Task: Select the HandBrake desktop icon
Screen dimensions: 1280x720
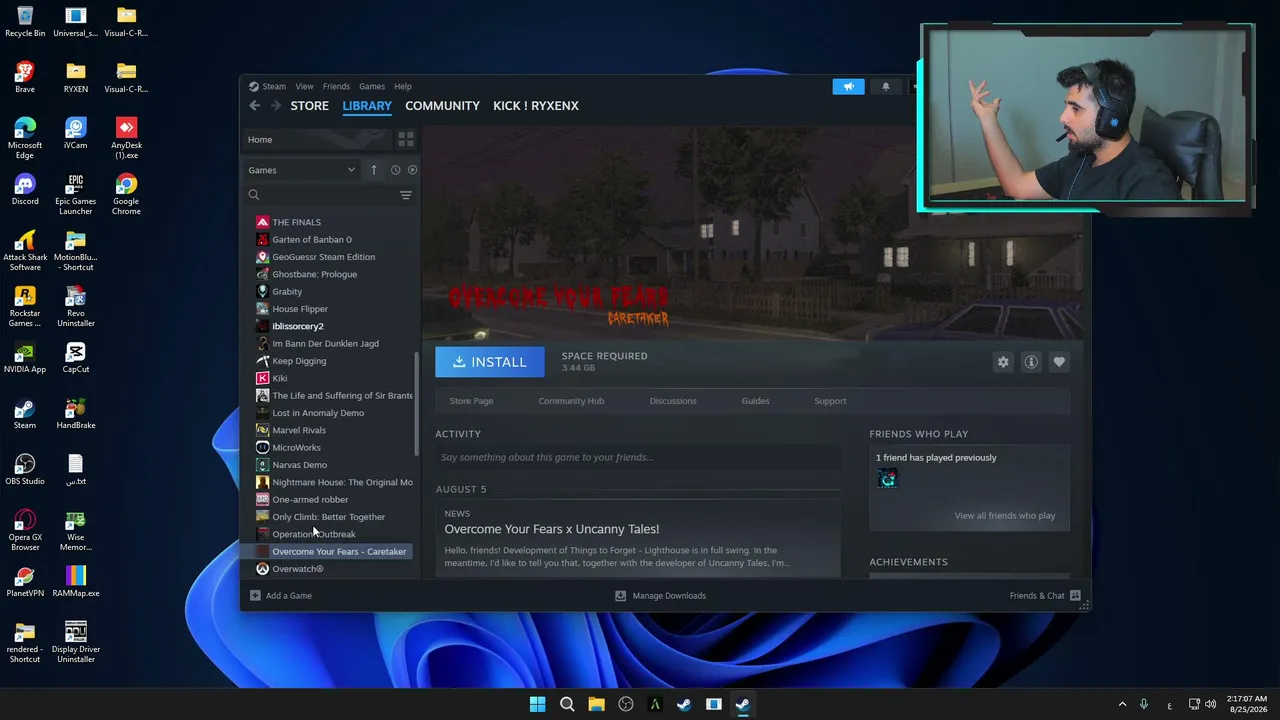Action: tap(76, 413)
